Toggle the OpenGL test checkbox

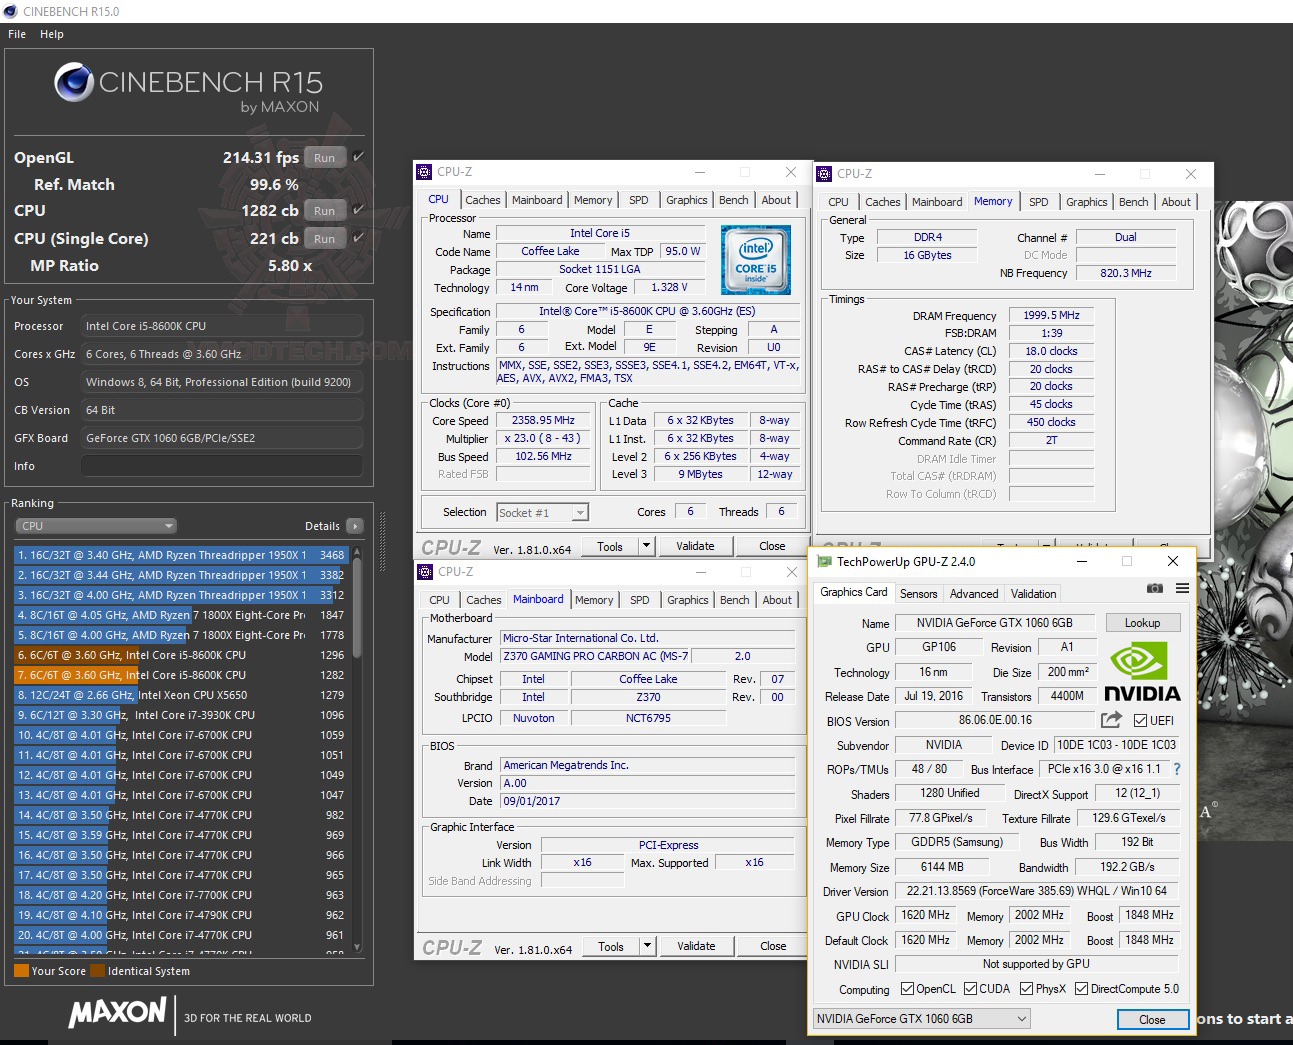tap(358, 157)
